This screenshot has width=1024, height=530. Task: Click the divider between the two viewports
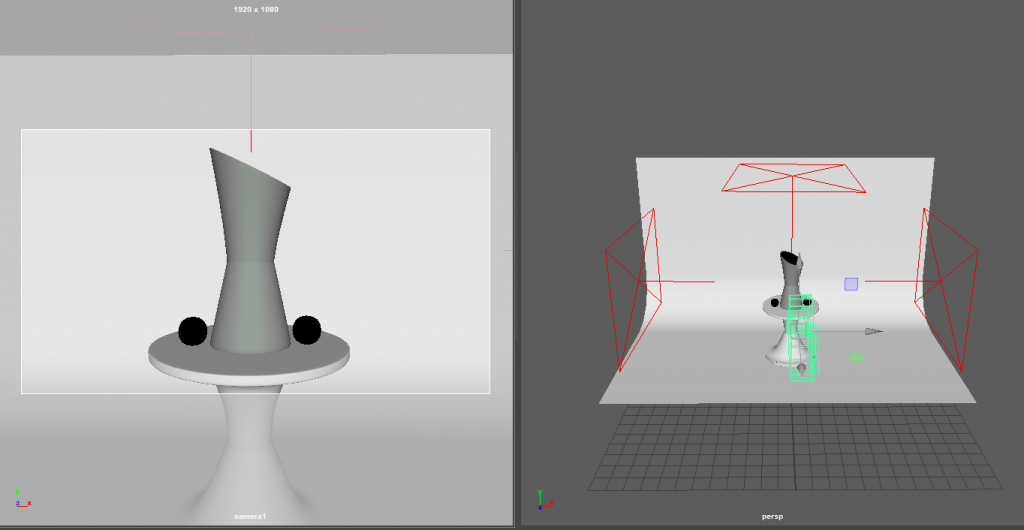(517, 265)
